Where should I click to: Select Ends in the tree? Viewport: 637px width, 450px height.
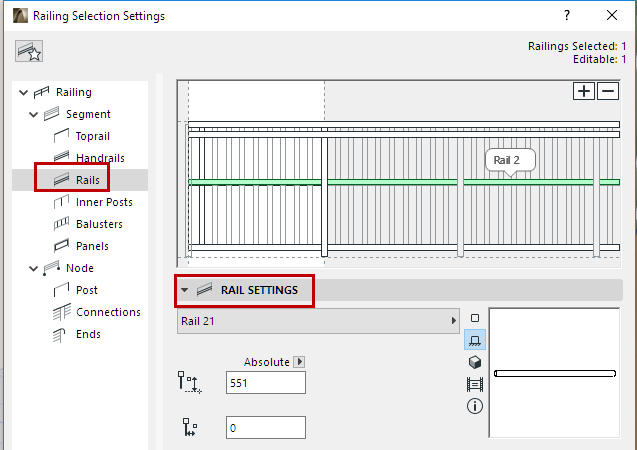point(88,334)
